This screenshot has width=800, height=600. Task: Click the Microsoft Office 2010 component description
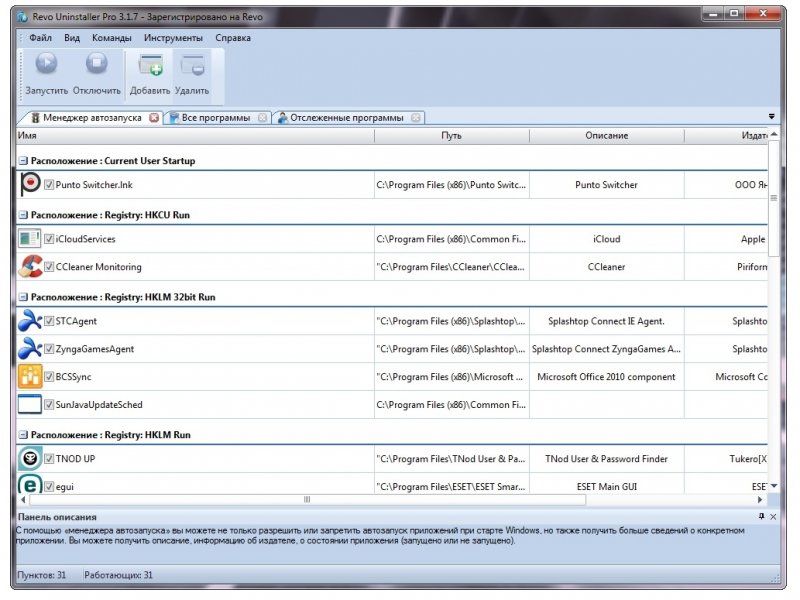pyautogui.click(x=606, y=377)
